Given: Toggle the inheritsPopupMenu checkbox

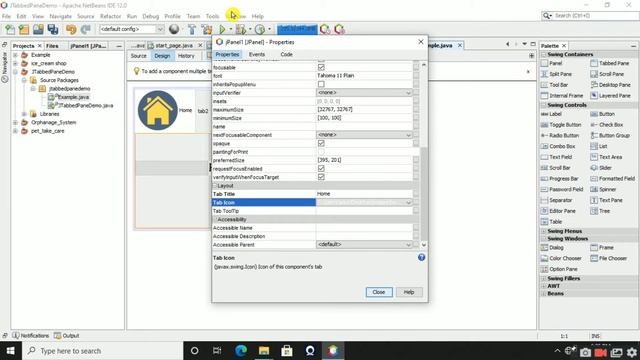Looking at the screenshot, I should pyautogui.click(x=321, y=84).
